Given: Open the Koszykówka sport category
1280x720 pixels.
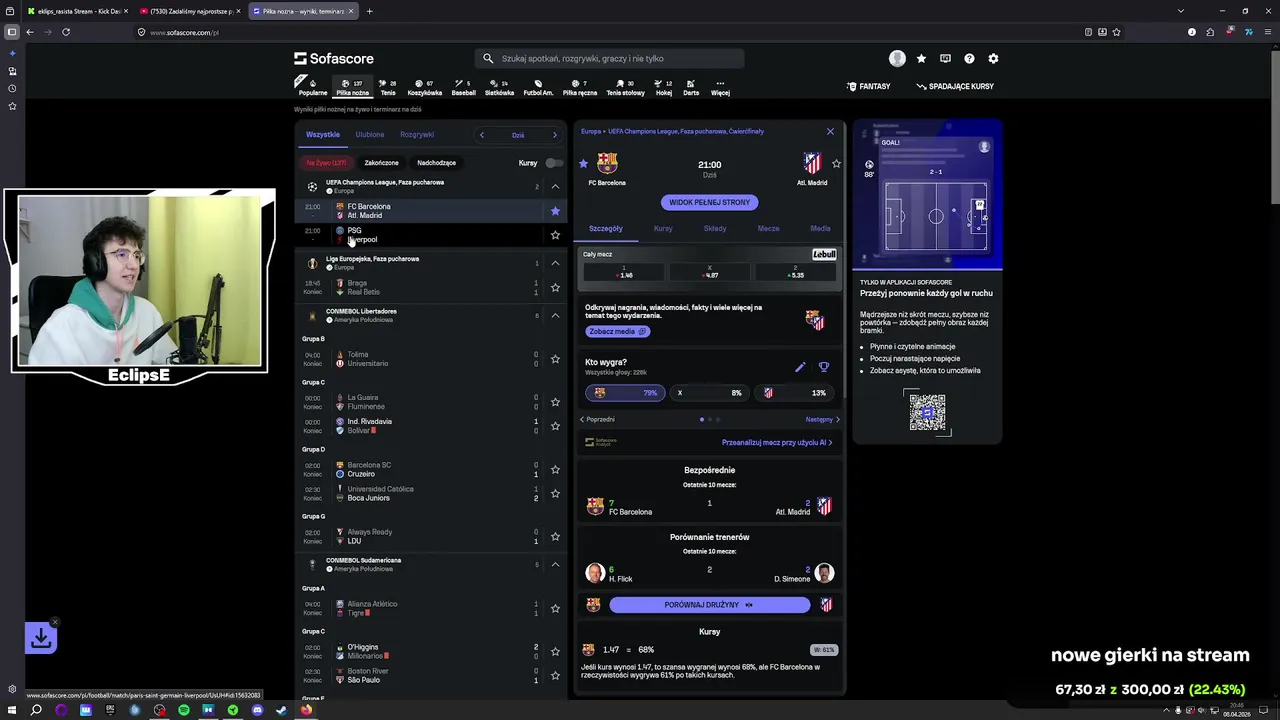Looking at the screenshot, I should [425, 87].
